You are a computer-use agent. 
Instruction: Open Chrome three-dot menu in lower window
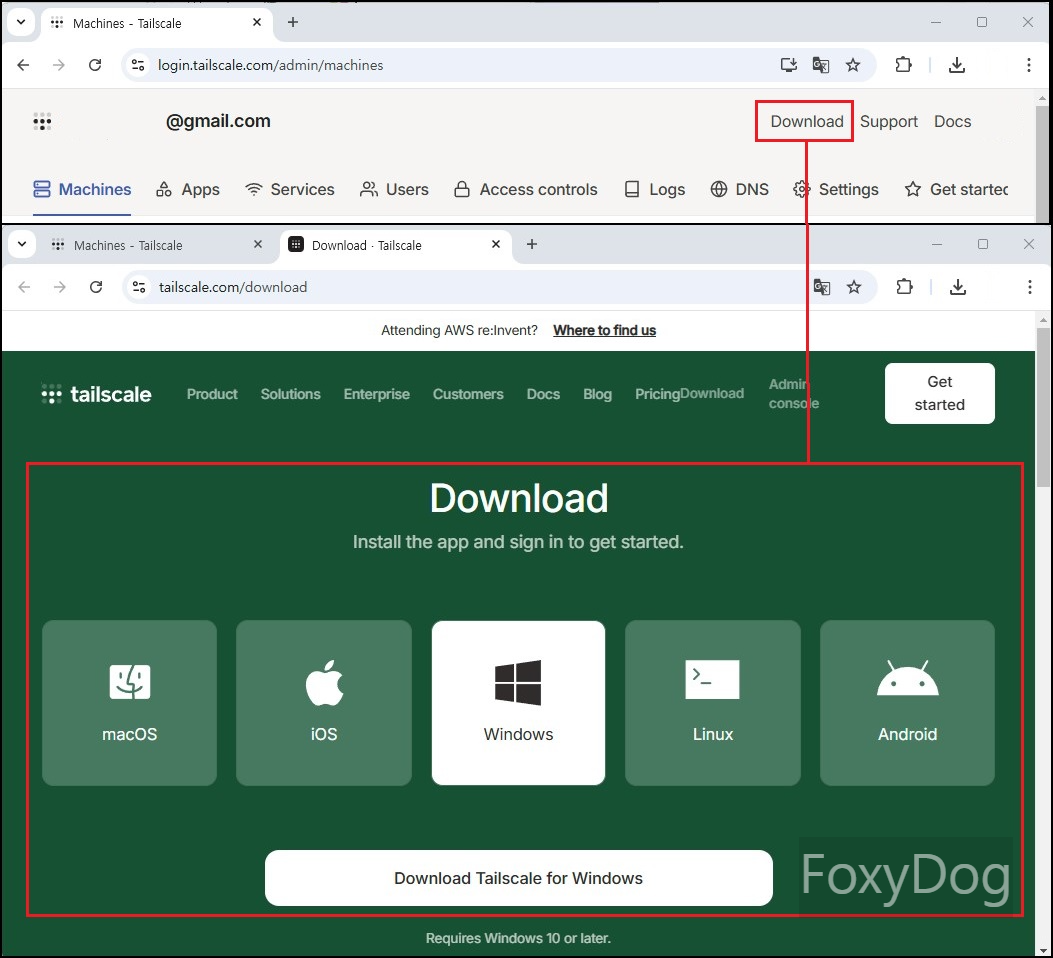pos(1029,287)
